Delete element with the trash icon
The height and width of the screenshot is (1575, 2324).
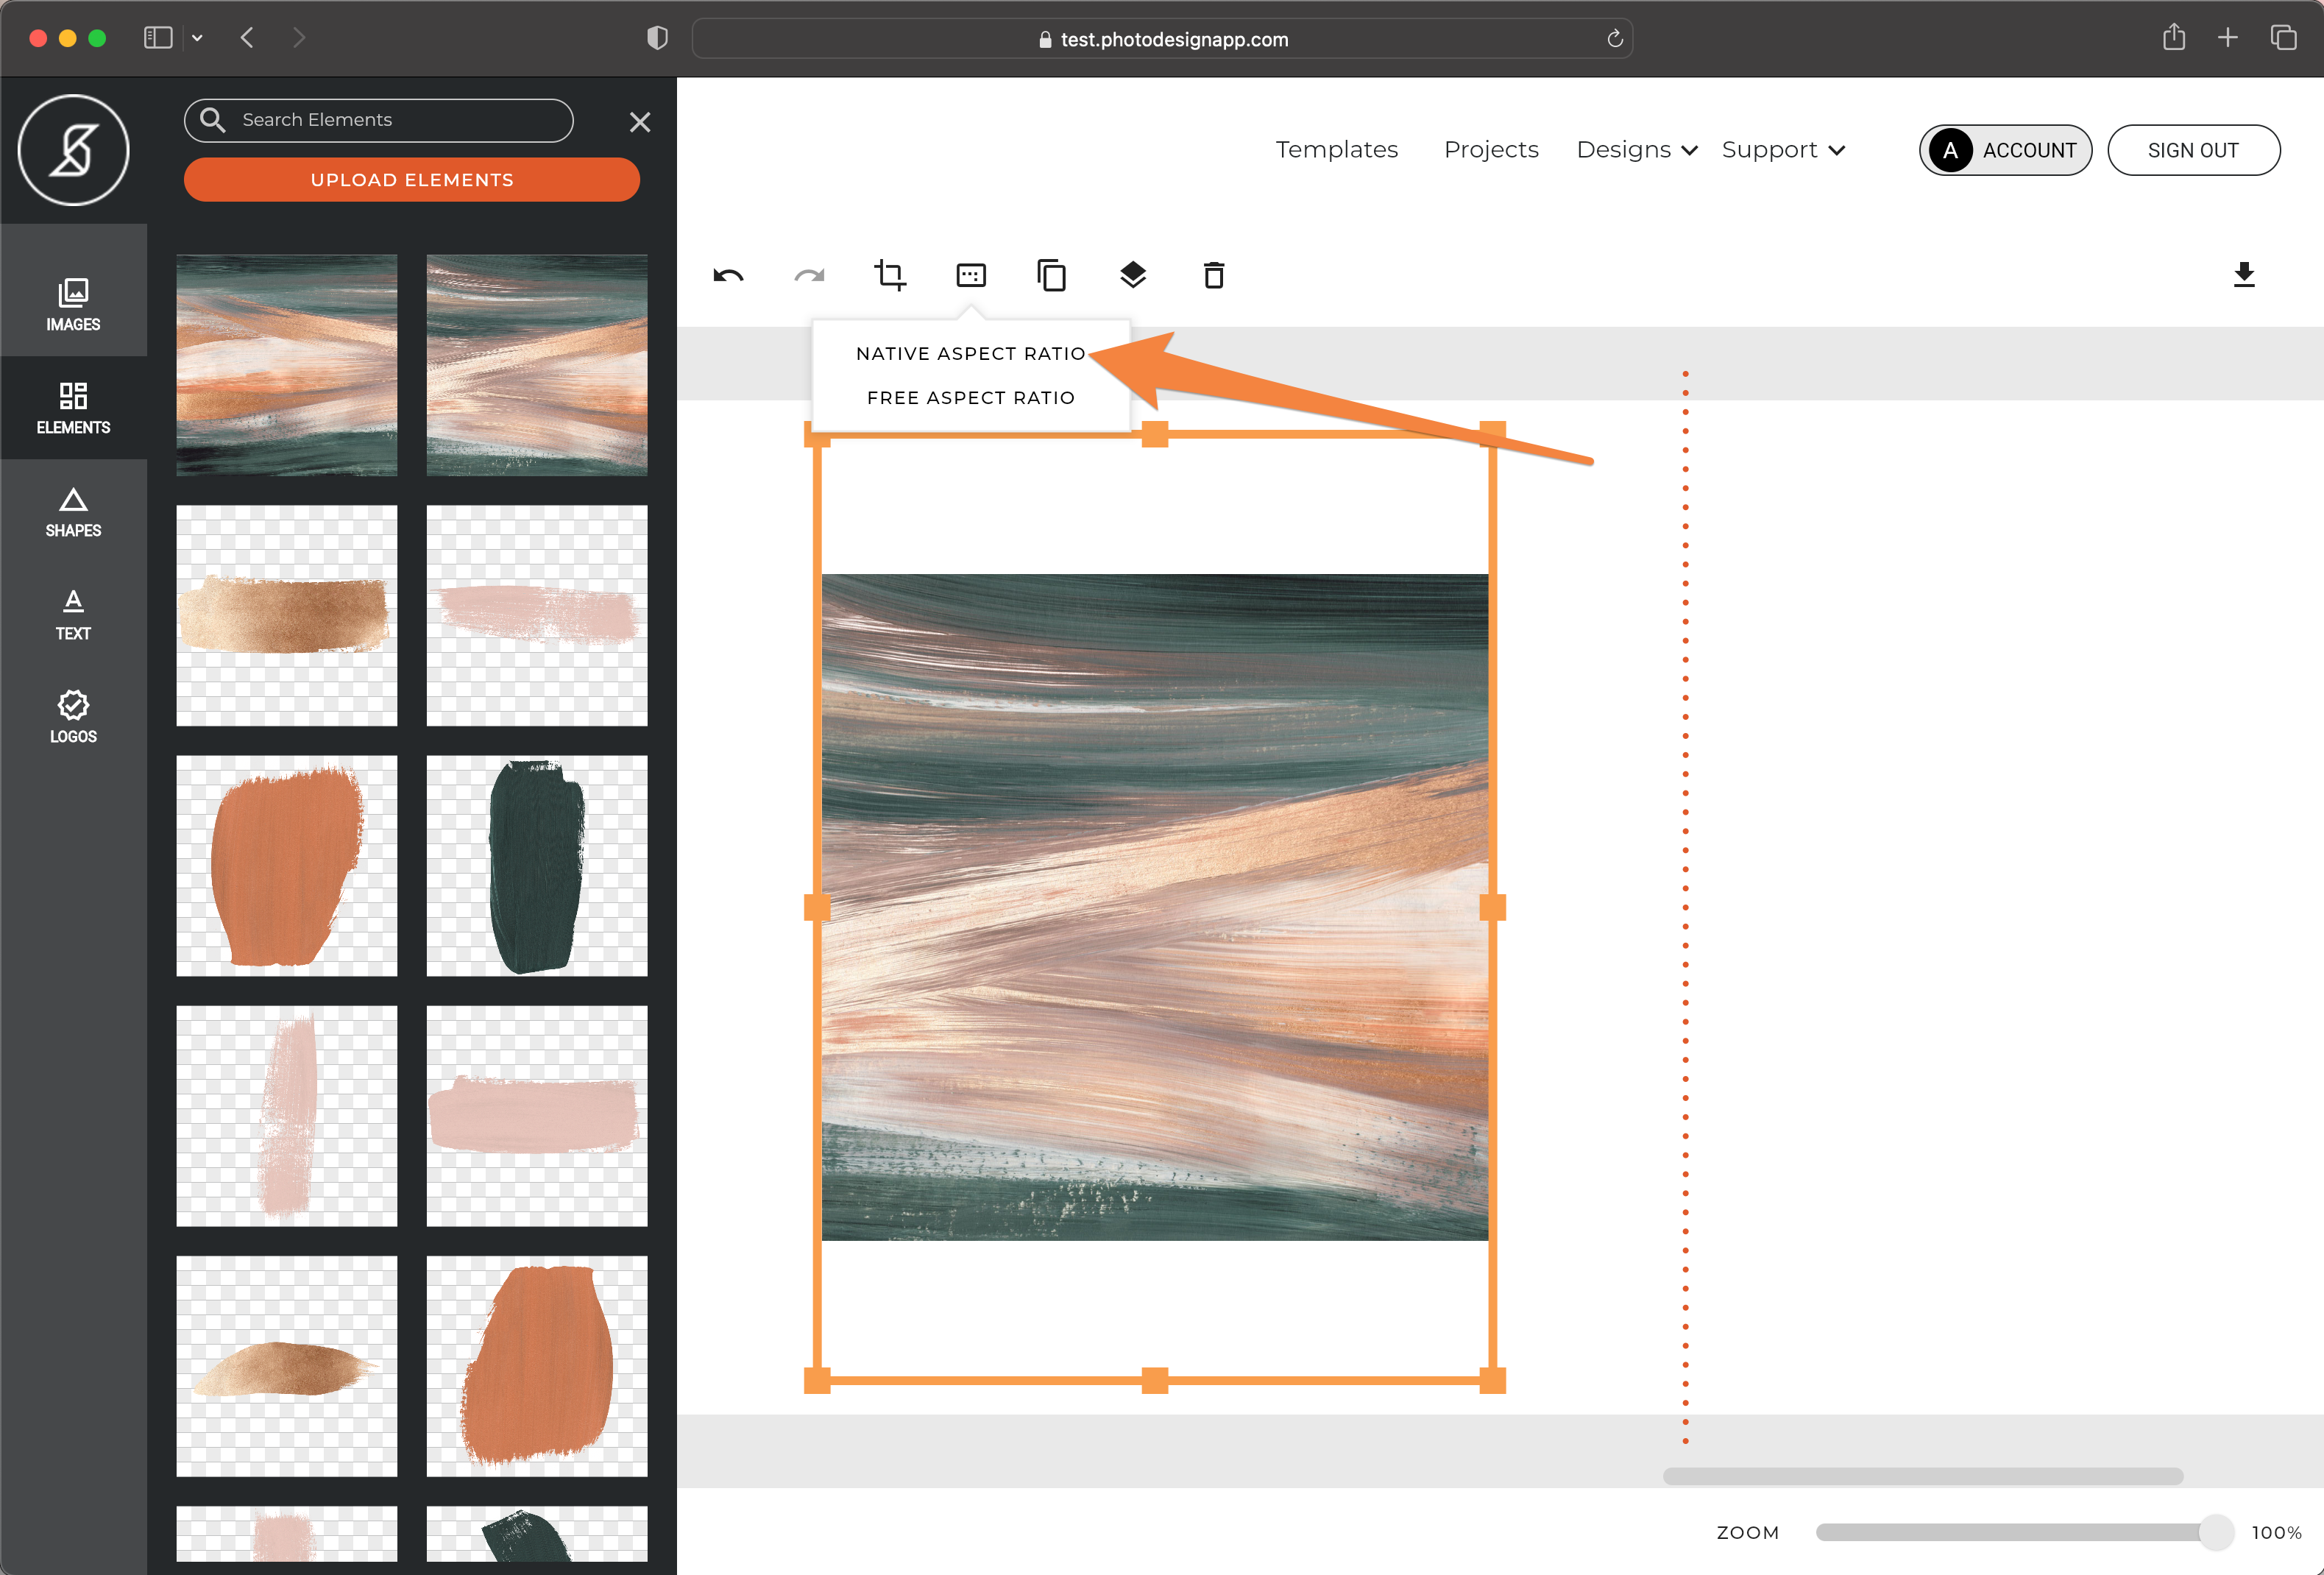pyautogui.click(x=1214, y=275)
